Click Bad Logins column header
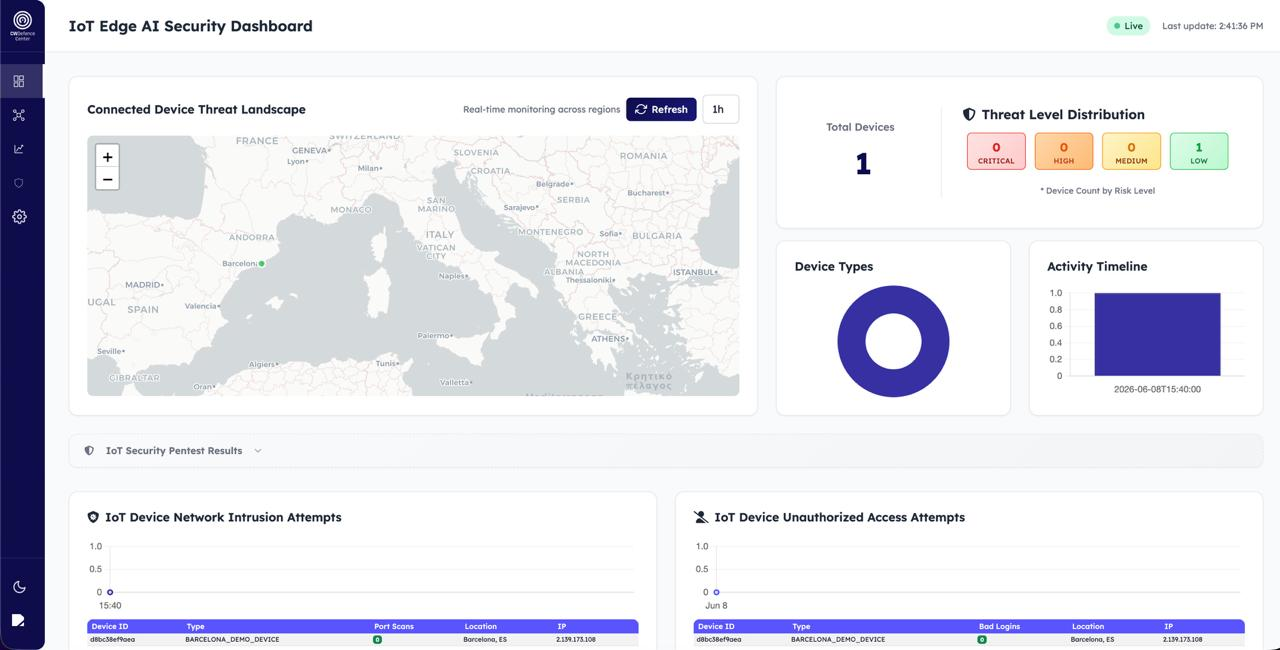The image size is (1280, 650). click(x=1000, y=626)
